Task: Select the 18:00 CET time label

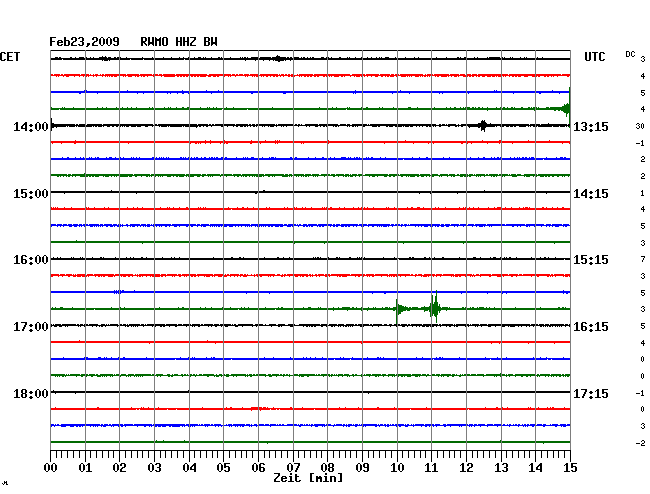Action: [31, 393]
